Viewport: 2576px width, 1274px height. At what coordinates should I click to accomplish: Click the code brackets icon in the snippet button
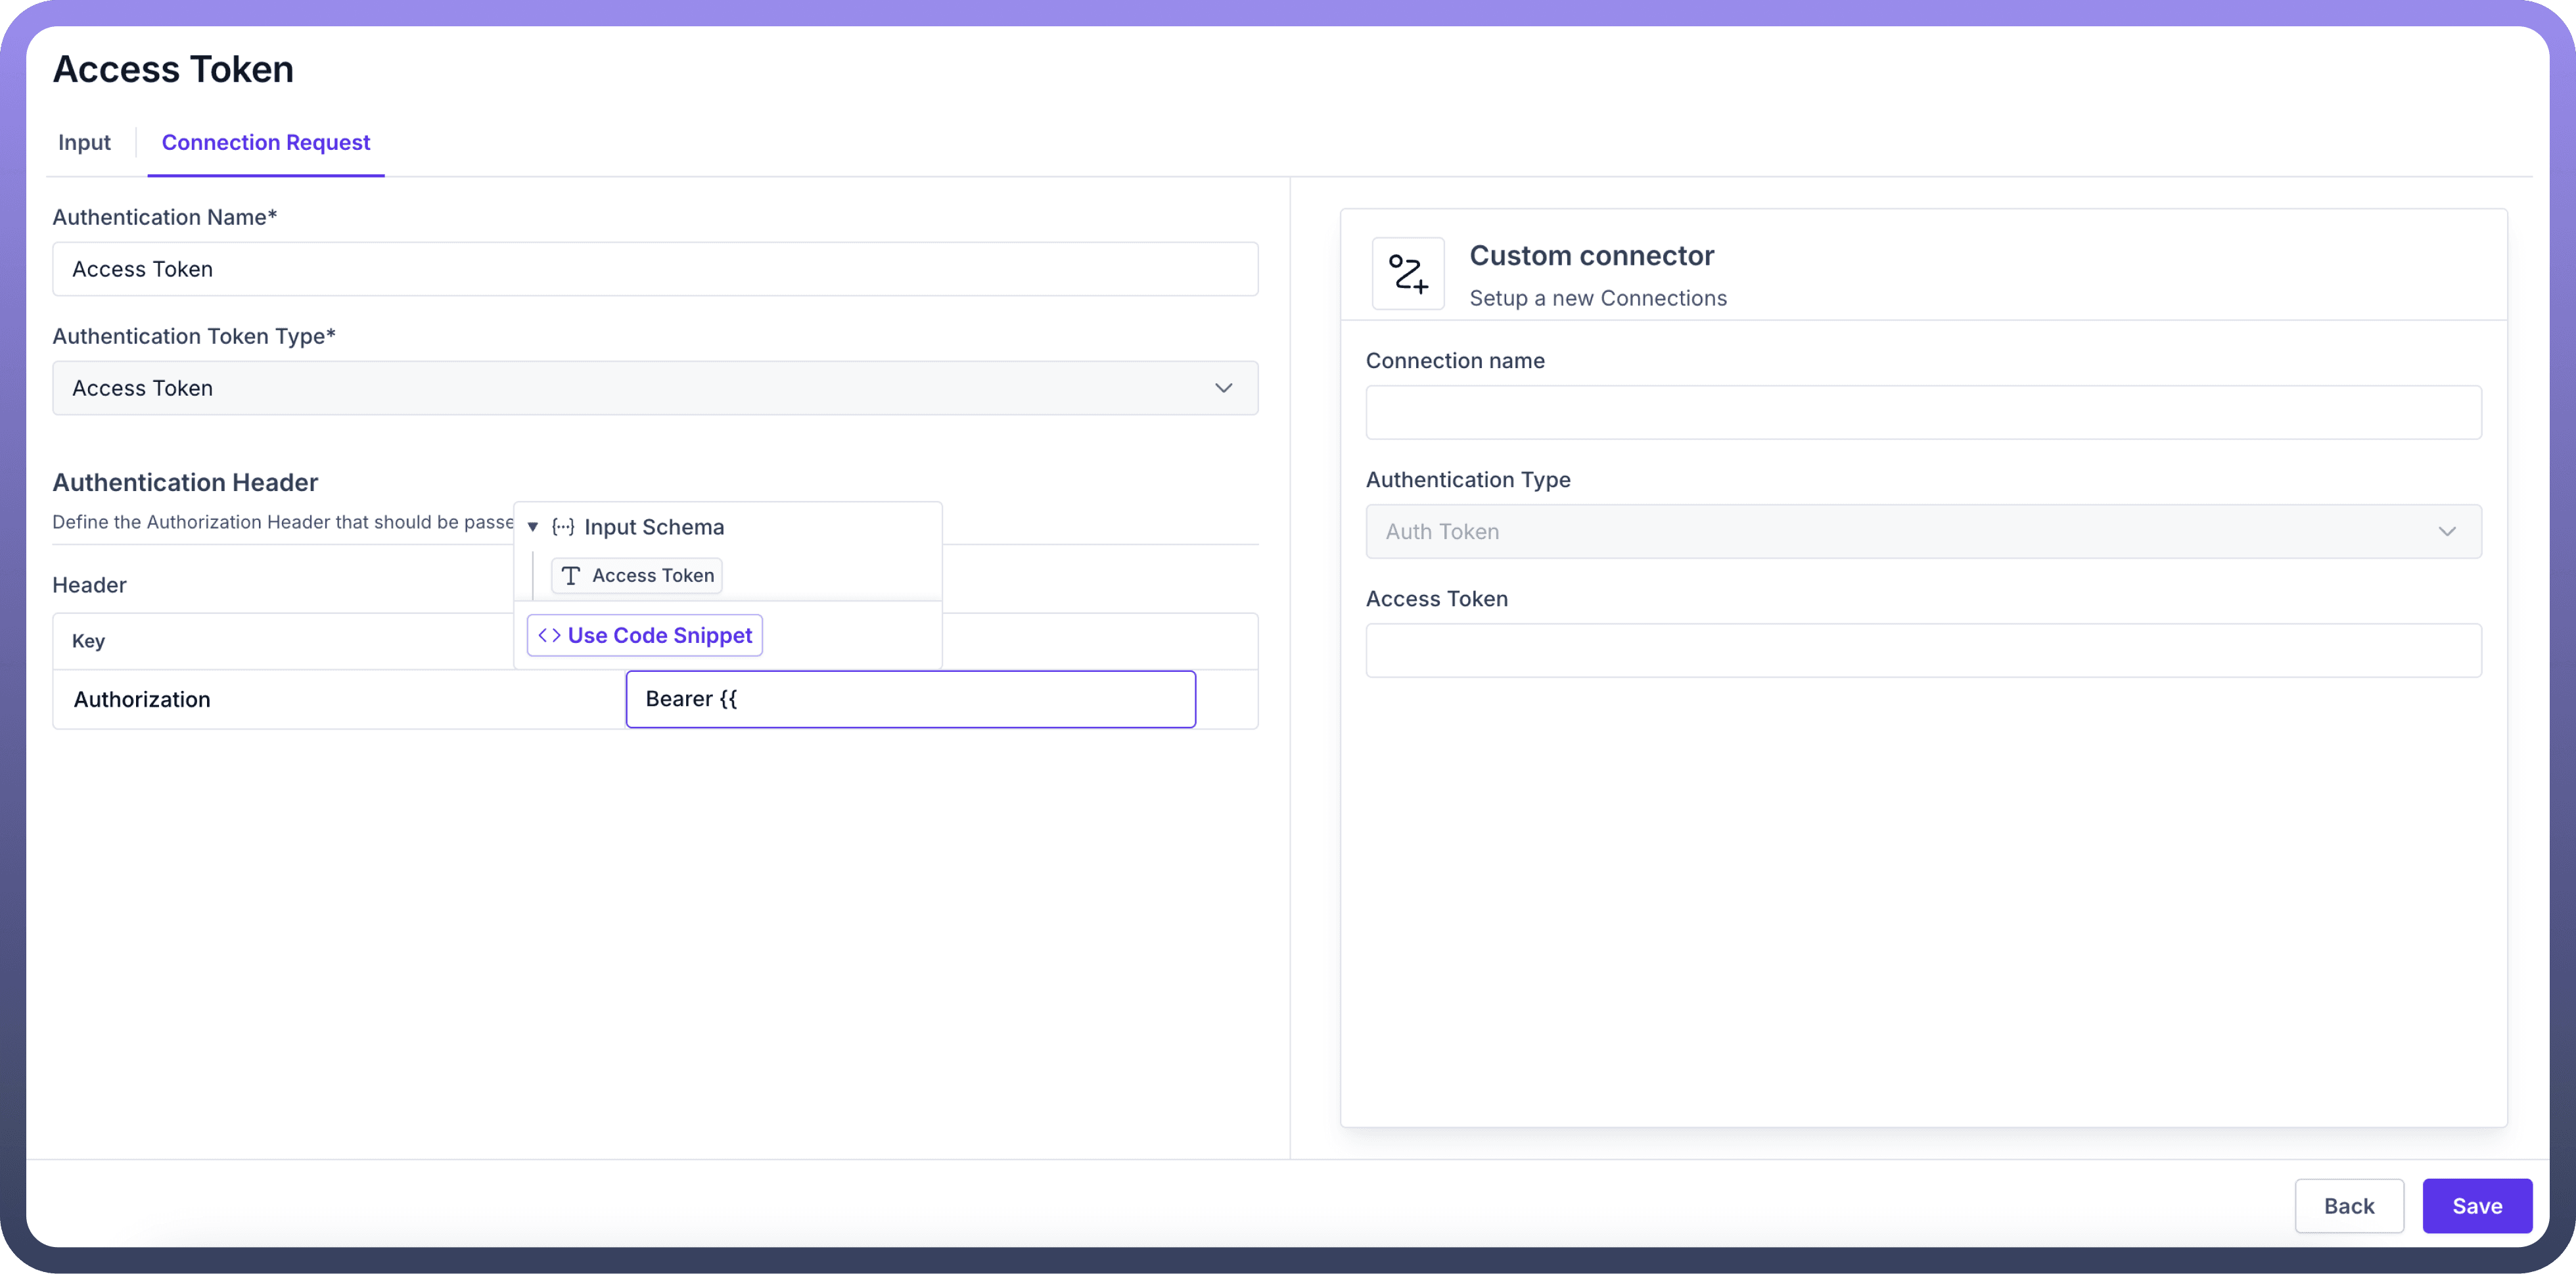coord(549,636)
